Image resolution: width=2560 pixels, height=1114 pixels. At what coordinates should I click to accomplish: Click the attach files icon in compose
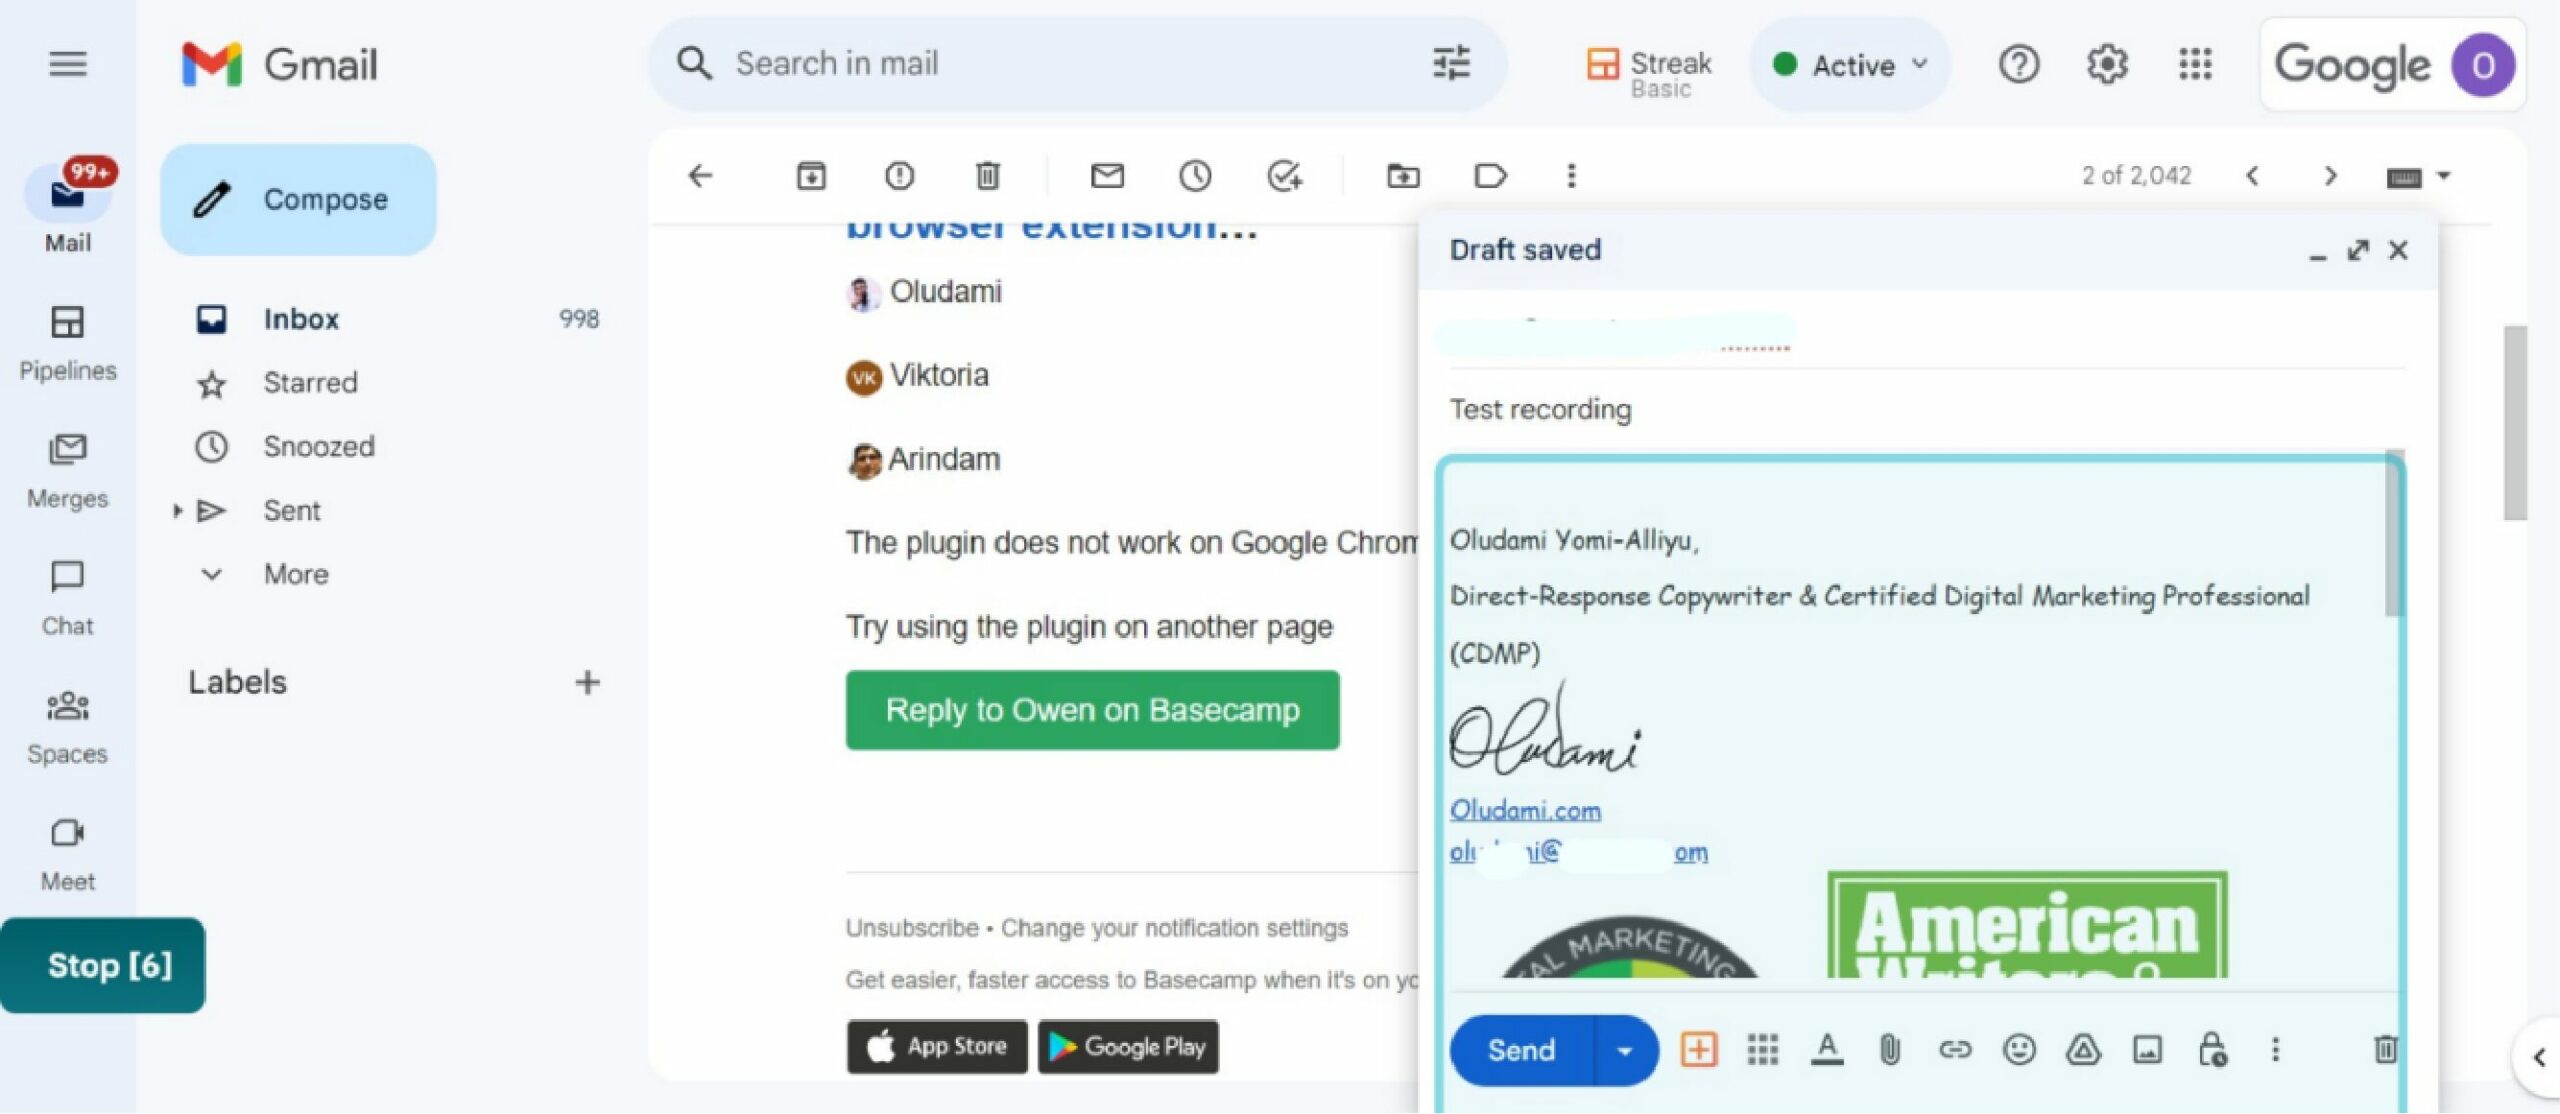pos(1884,1049)
